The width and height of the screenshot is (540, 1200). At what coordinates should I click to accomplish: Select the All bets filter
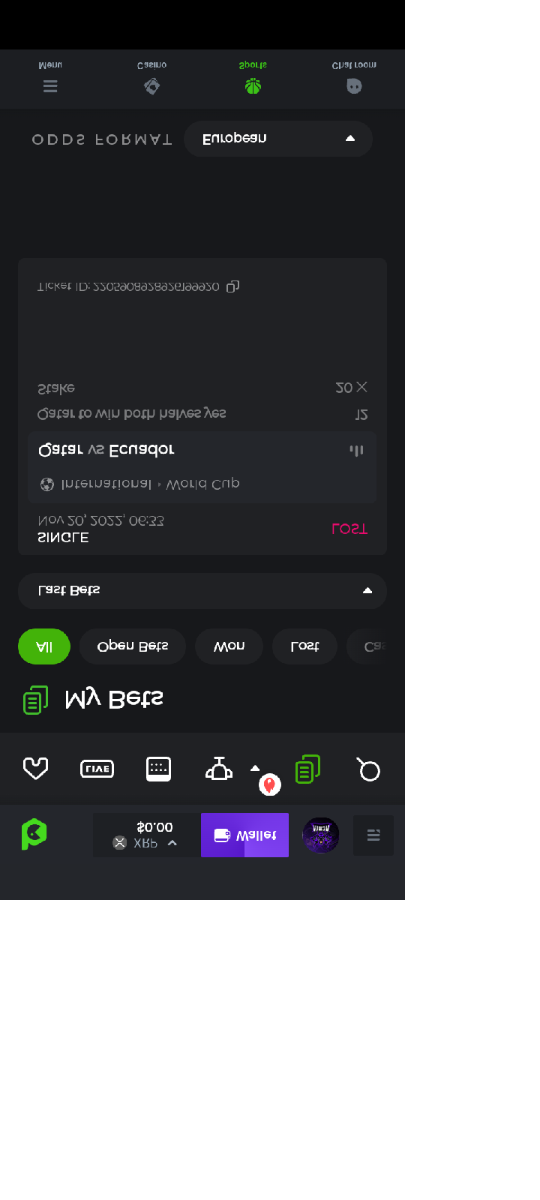(x=44, y=647)
